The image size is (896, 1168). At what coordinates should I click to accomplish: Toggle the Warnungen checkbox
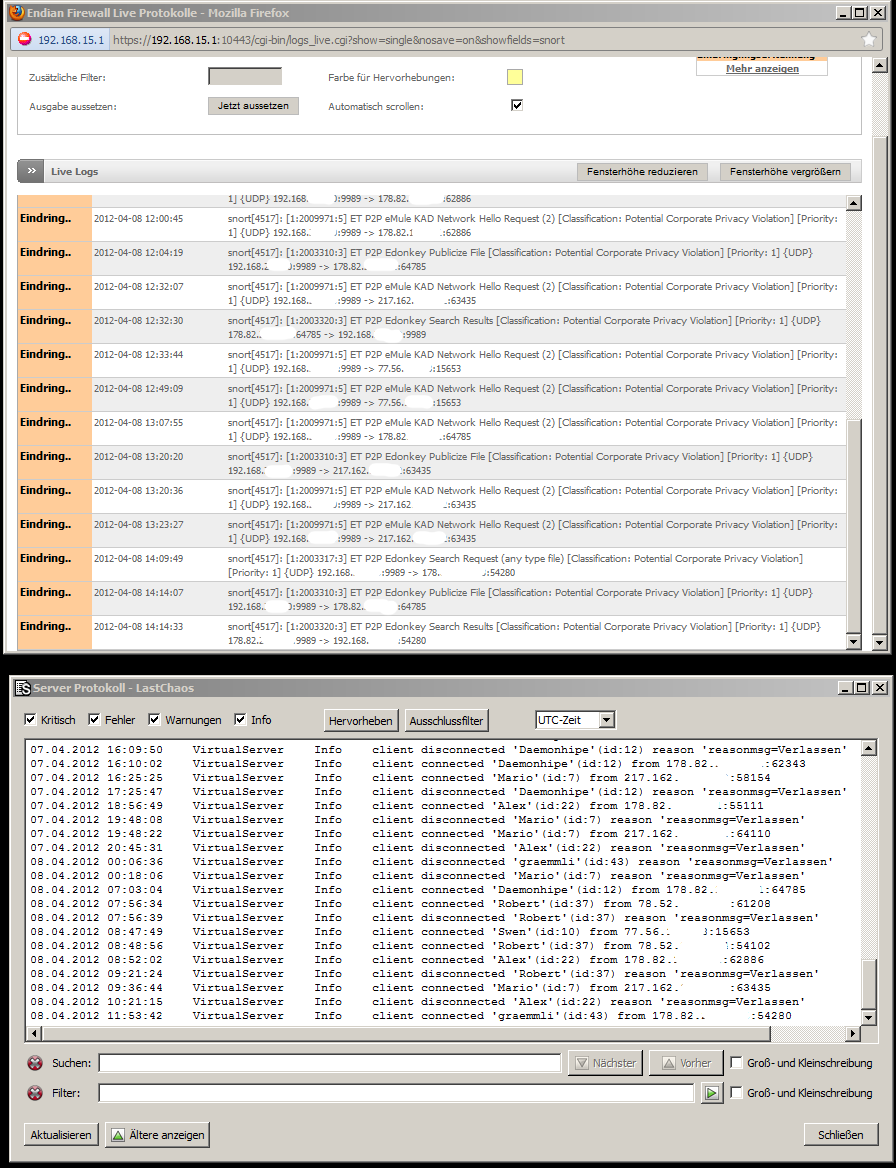pos(155,720)
